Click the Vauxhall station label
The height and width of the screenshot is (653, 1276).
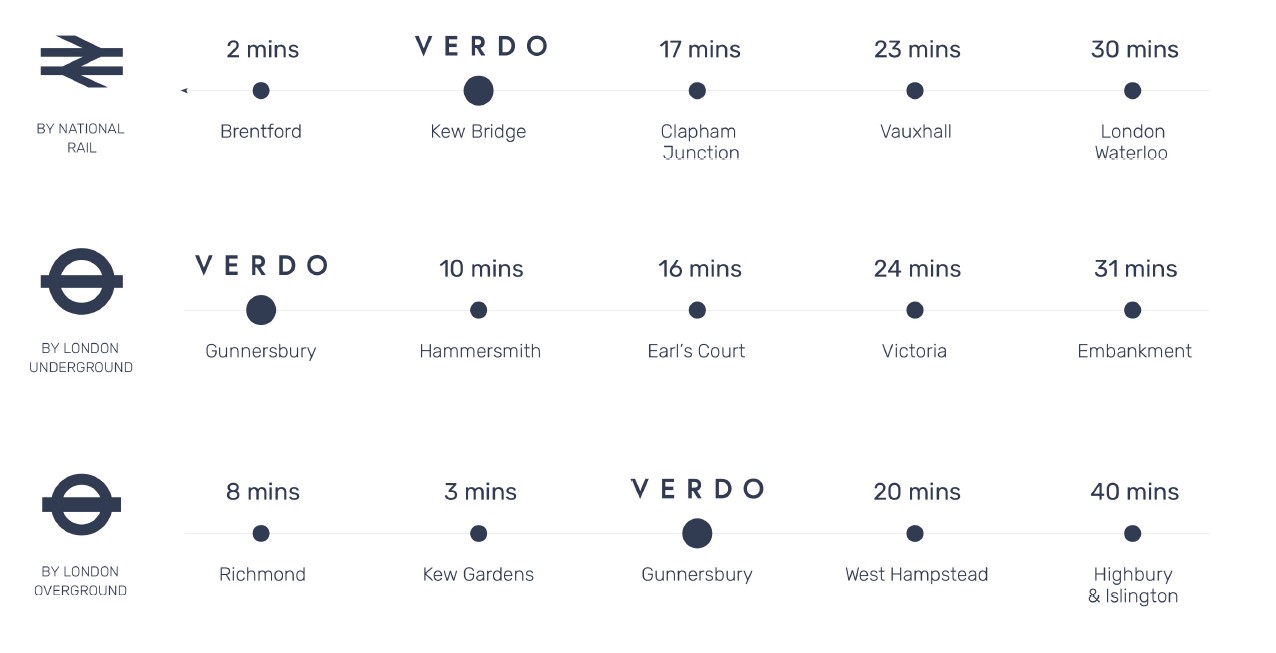click(x=916, y=132)
